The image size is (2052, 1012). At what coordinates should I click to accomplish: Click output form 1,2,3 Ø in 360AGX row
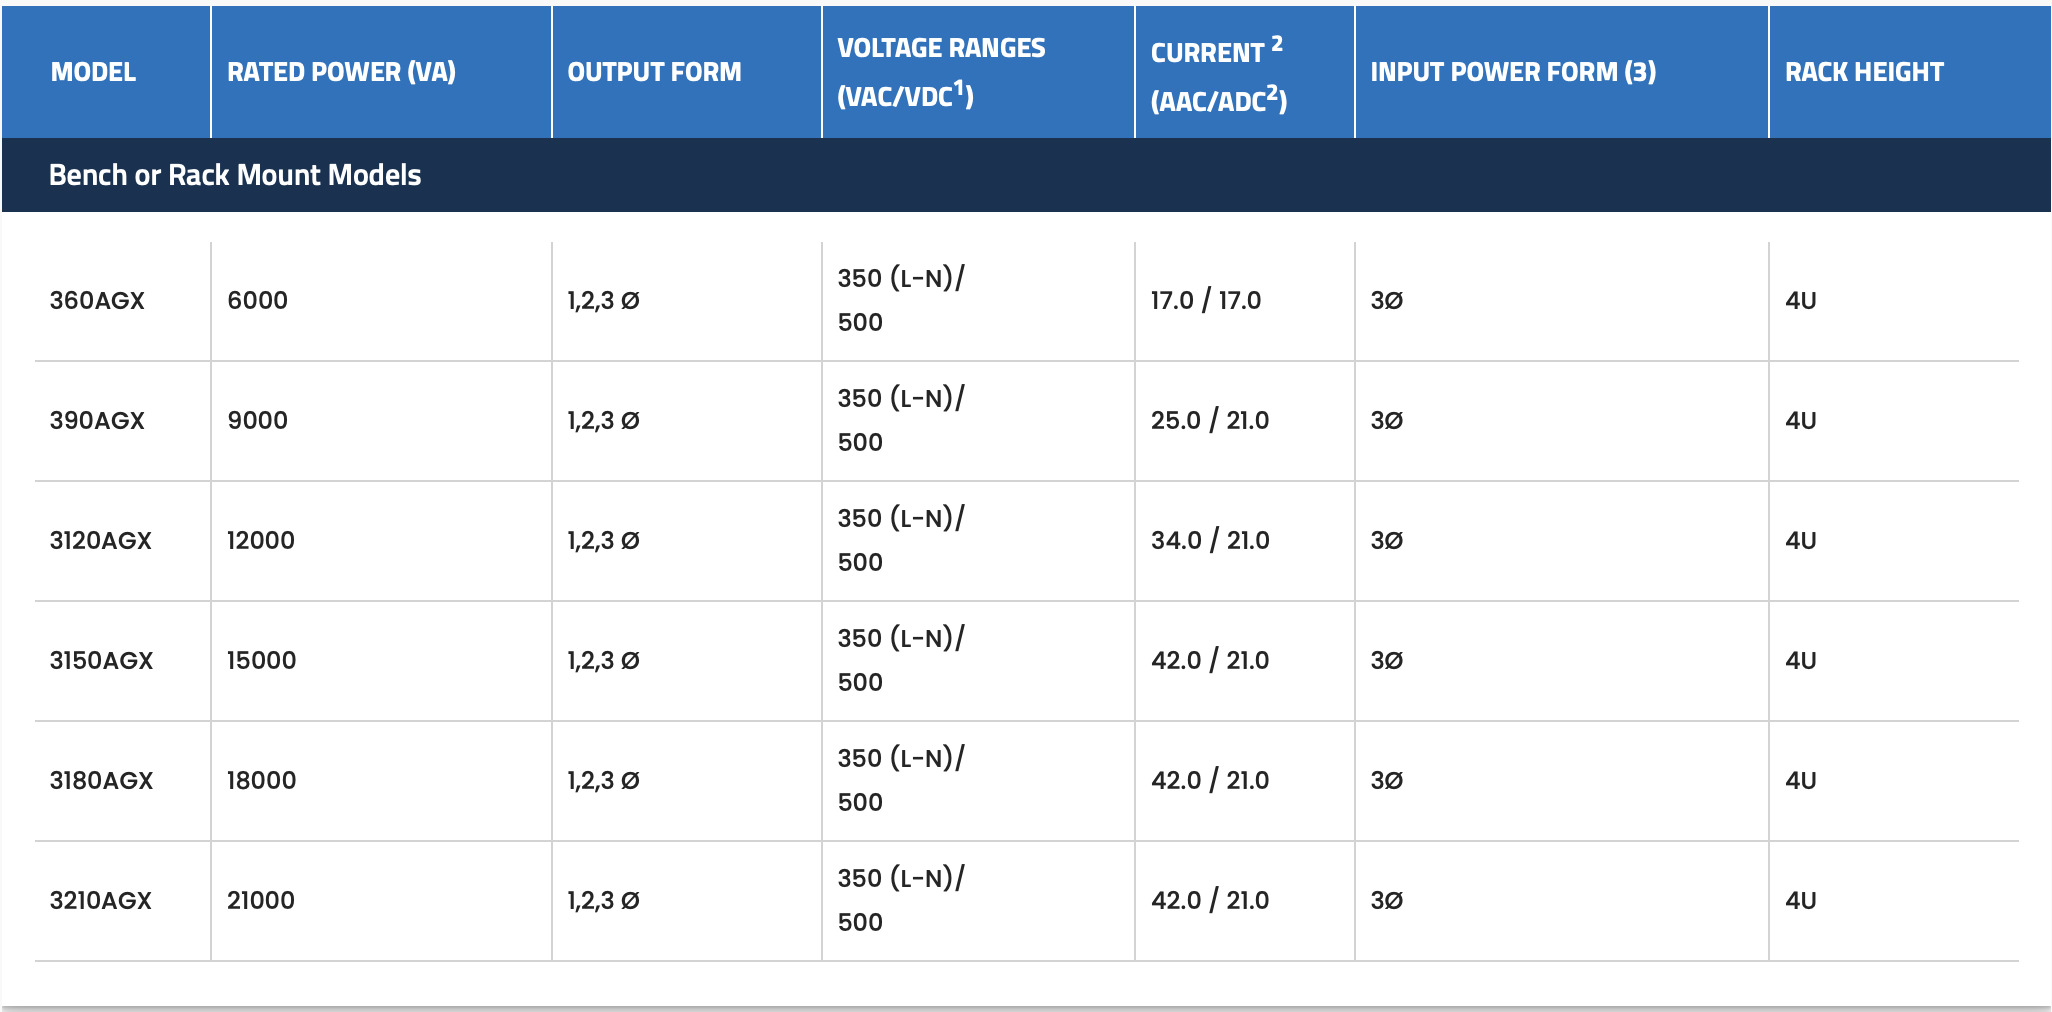[603, 300]
